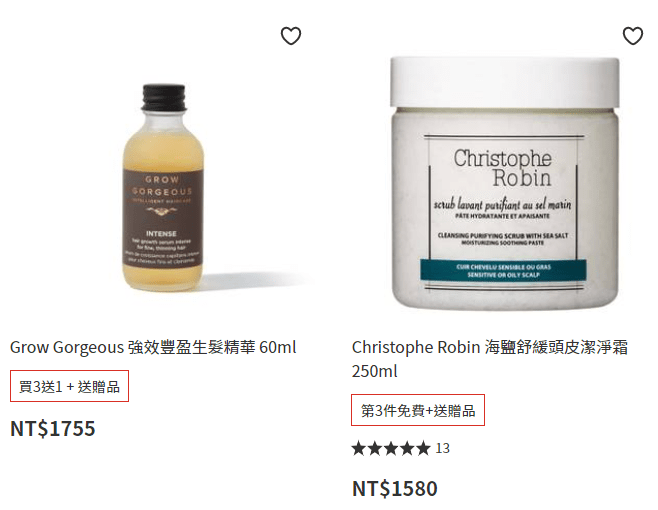The height and width of the screenshot is (510, 658).
Task: Click the teal Sensitive or Oily Scalp band
Action: coord(503,271)
